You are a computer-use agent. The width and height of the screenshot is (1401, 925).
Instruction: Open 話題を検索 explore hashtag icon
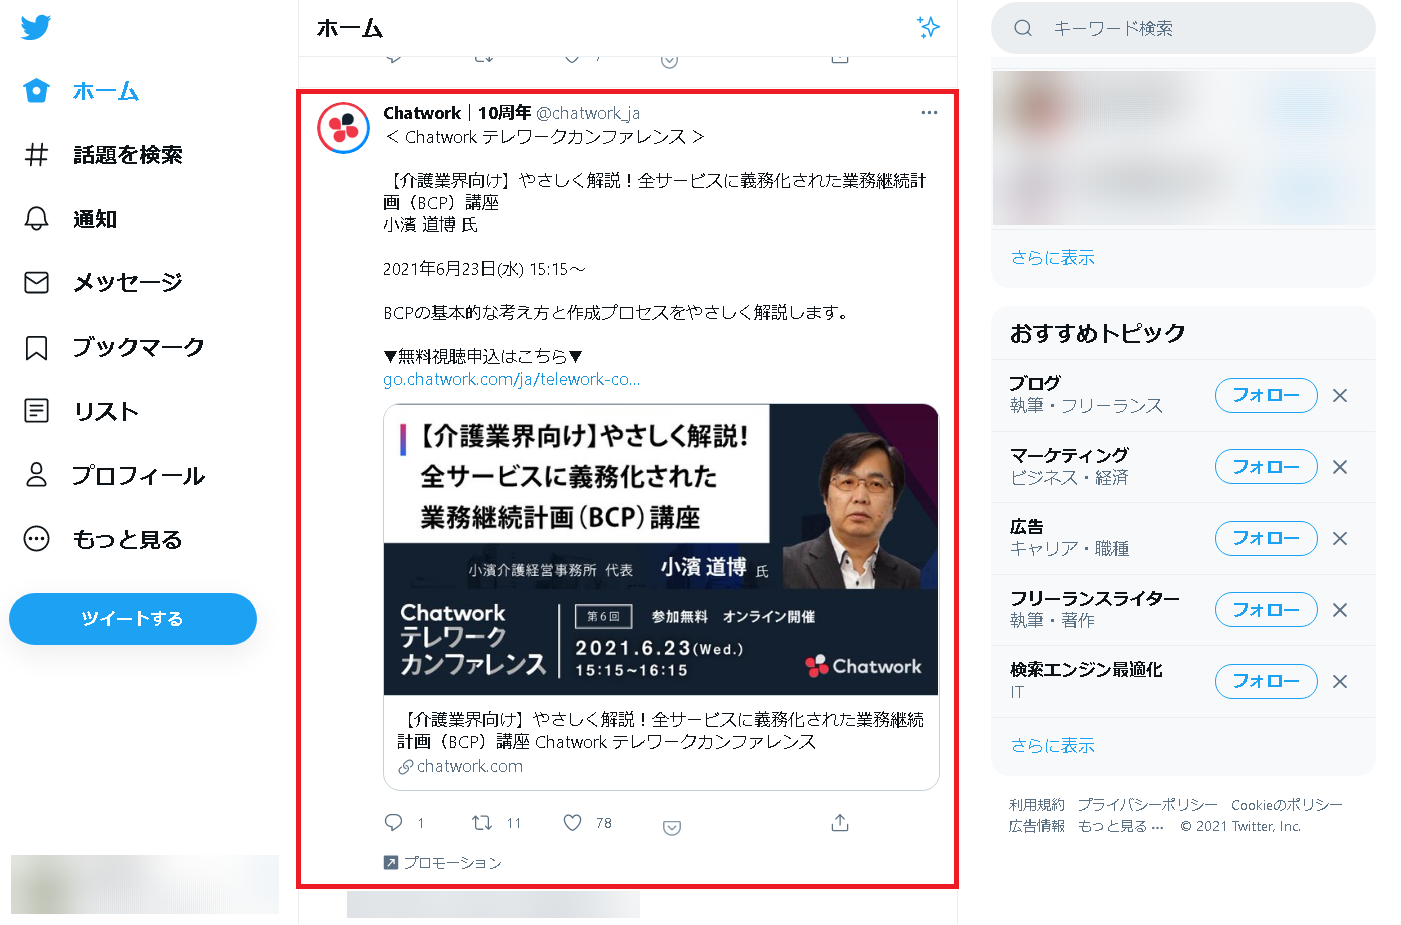click(x=36, y=155)
